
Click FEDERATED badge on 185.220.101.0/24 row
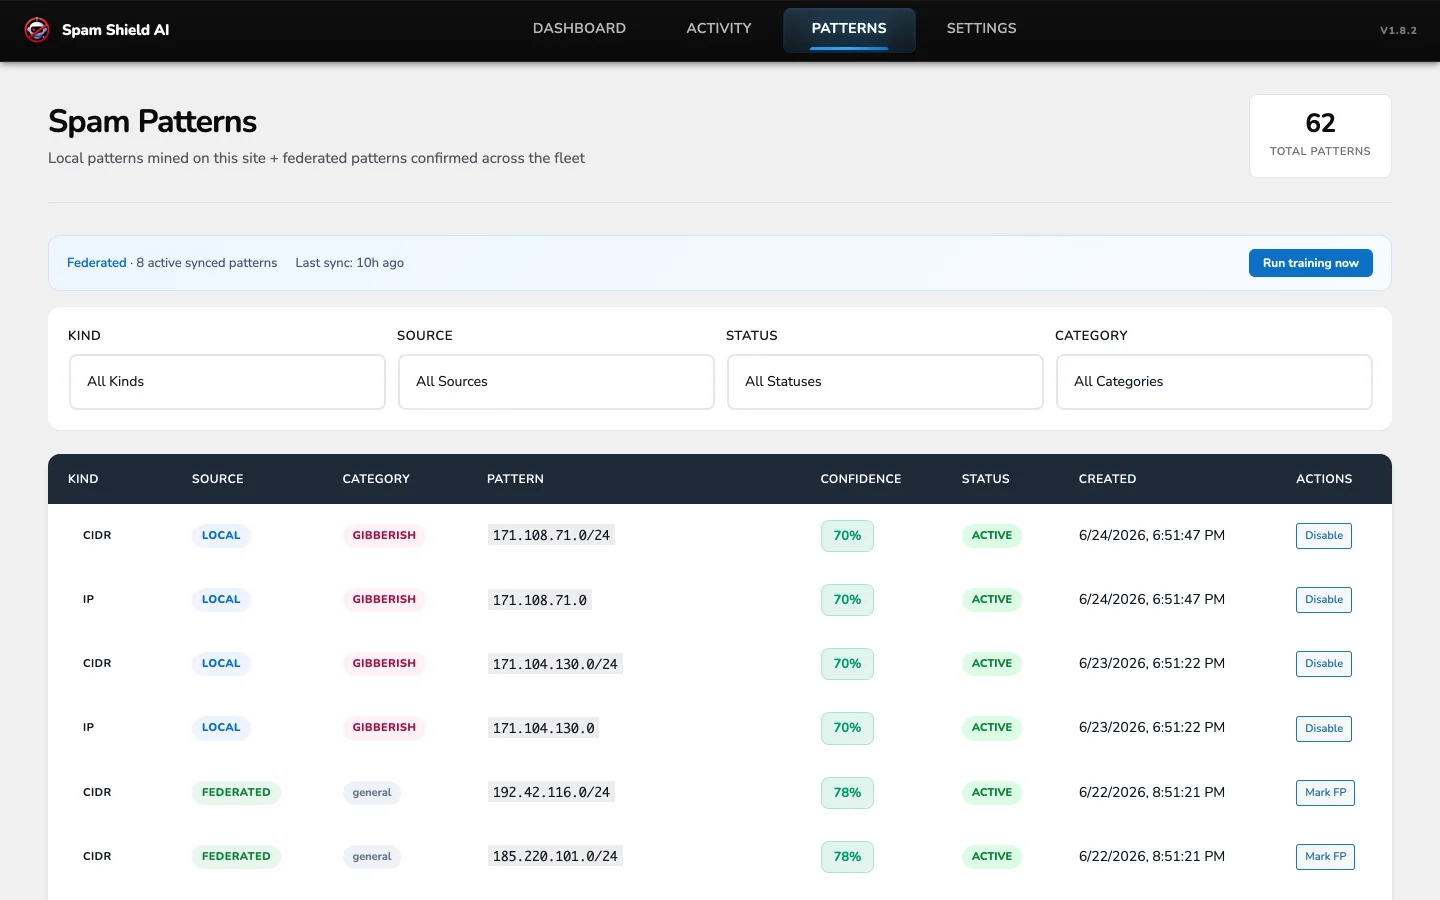point(236,857)
